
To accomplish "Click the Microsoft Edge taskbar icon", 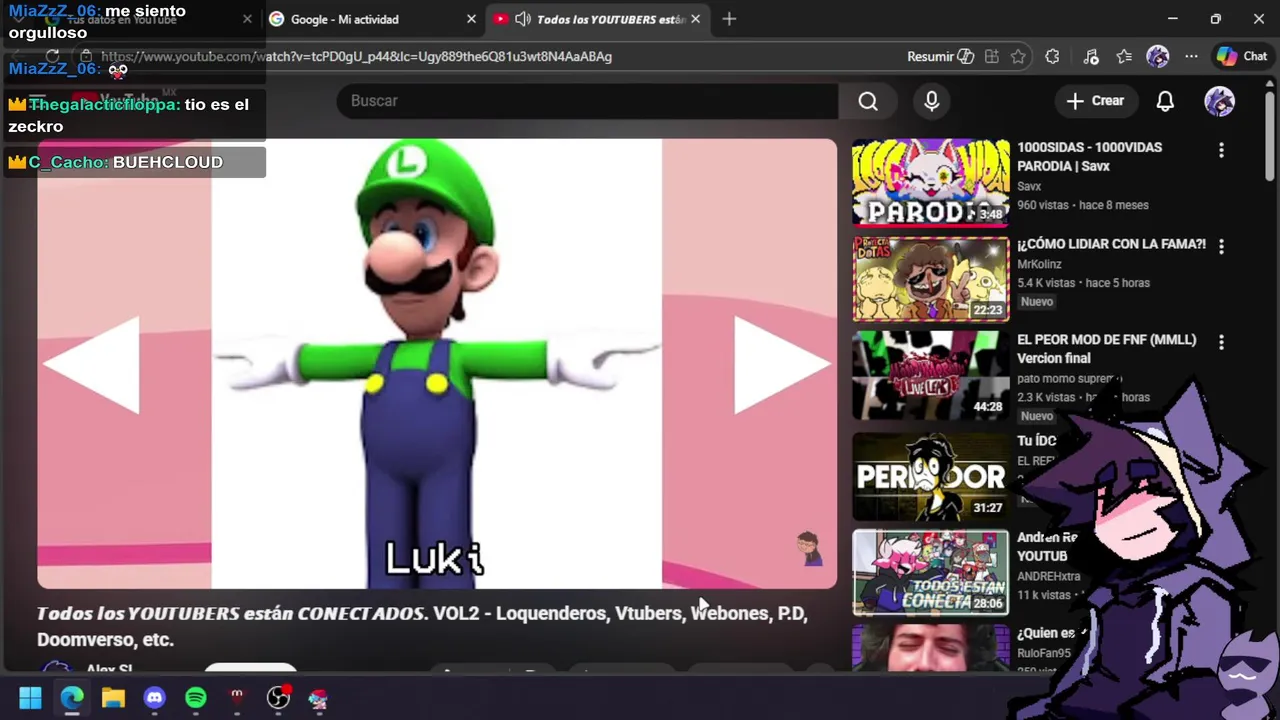I will click(72, 698).
